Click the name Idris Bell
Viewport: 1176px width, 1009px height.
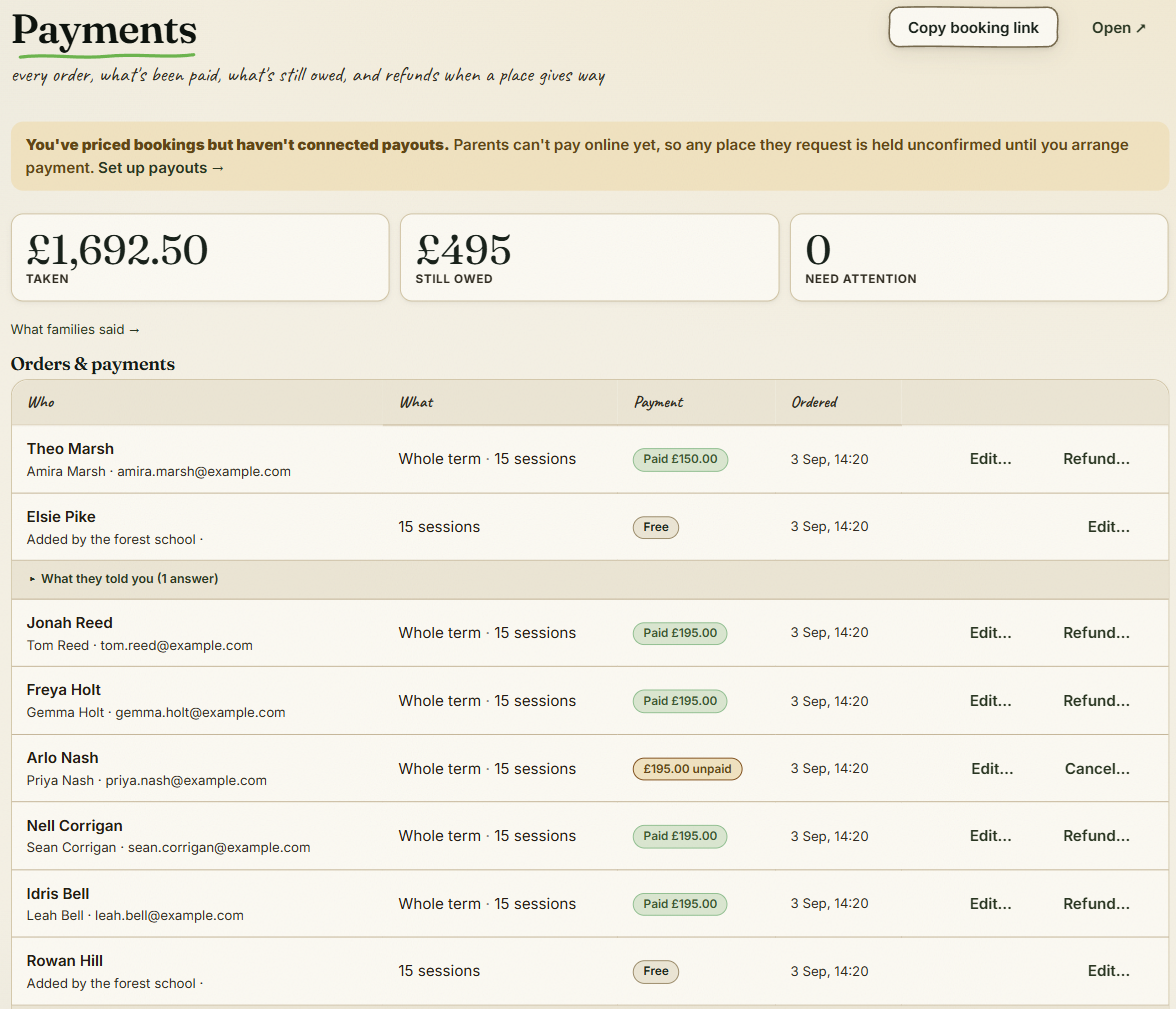(x=58, y=894)
